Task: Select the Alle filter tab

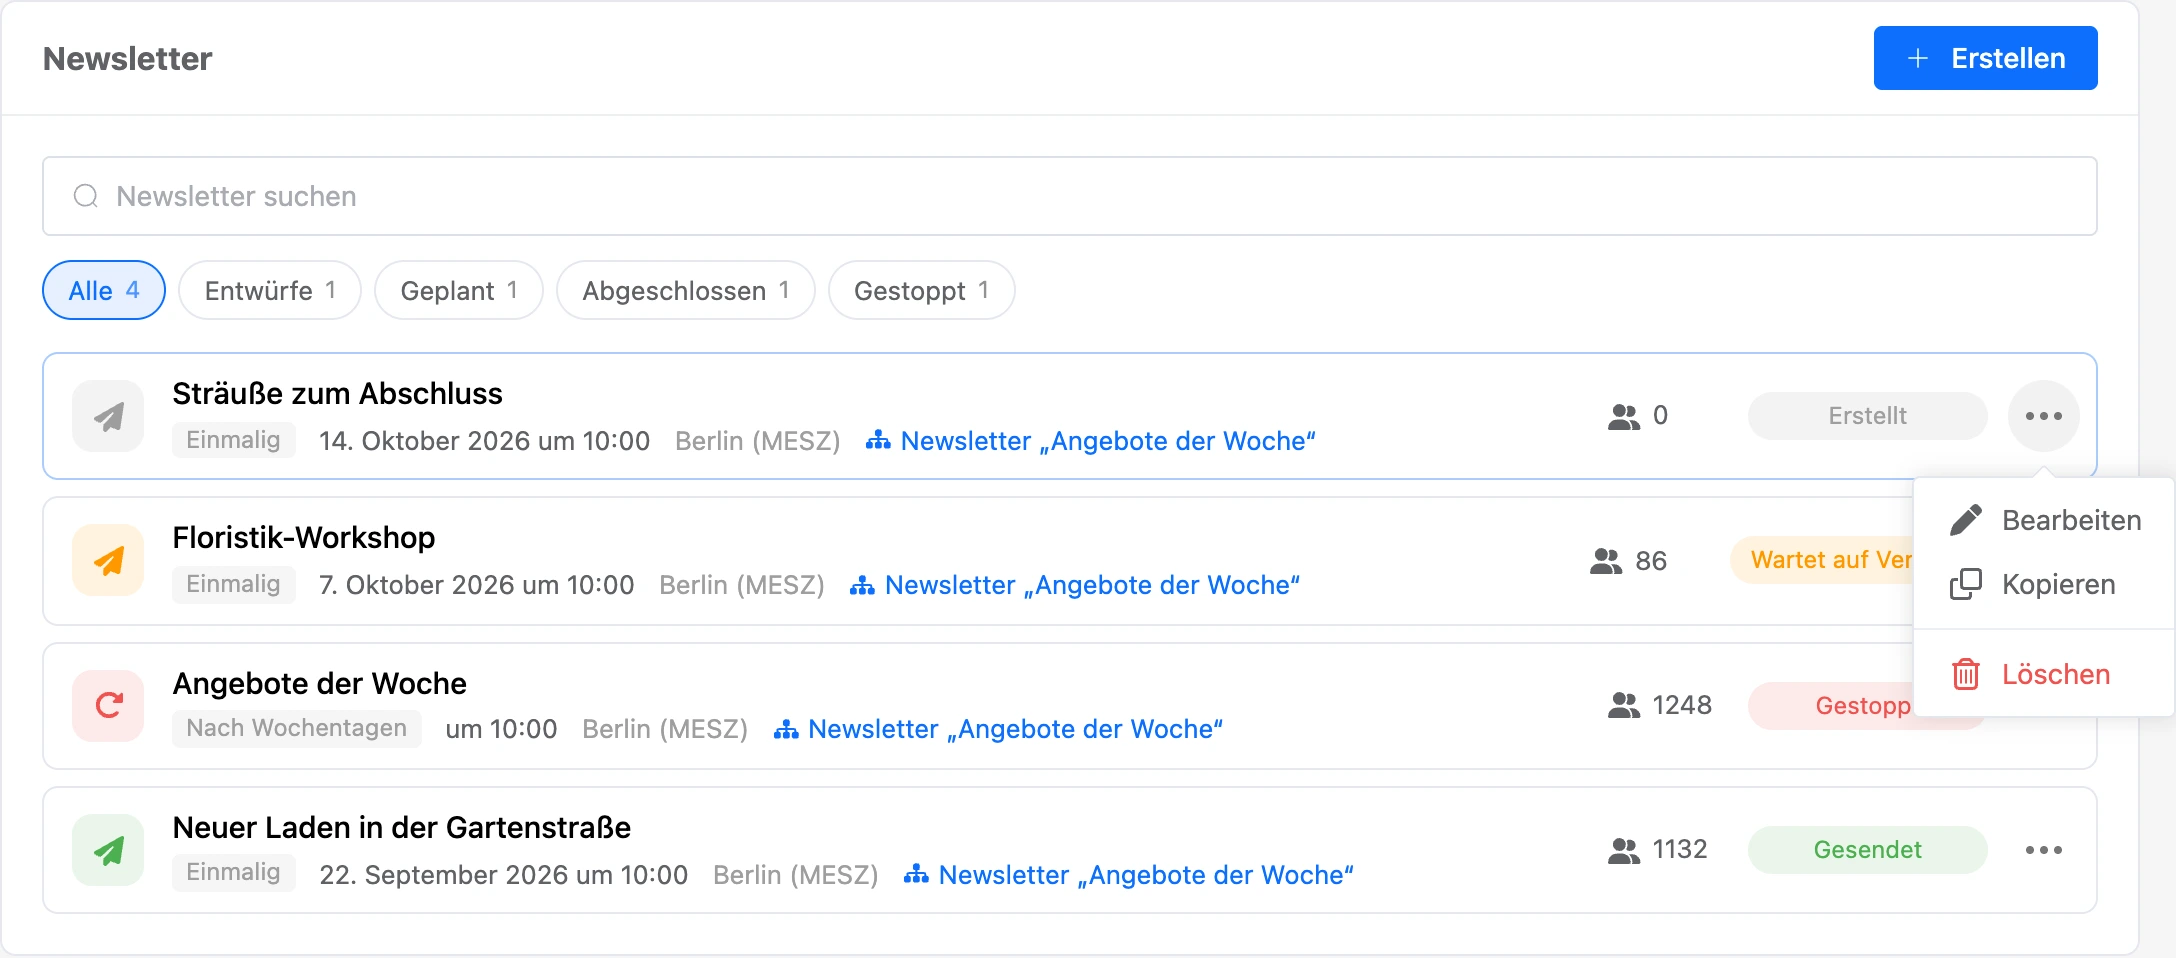Action: (x=104, y=290)
